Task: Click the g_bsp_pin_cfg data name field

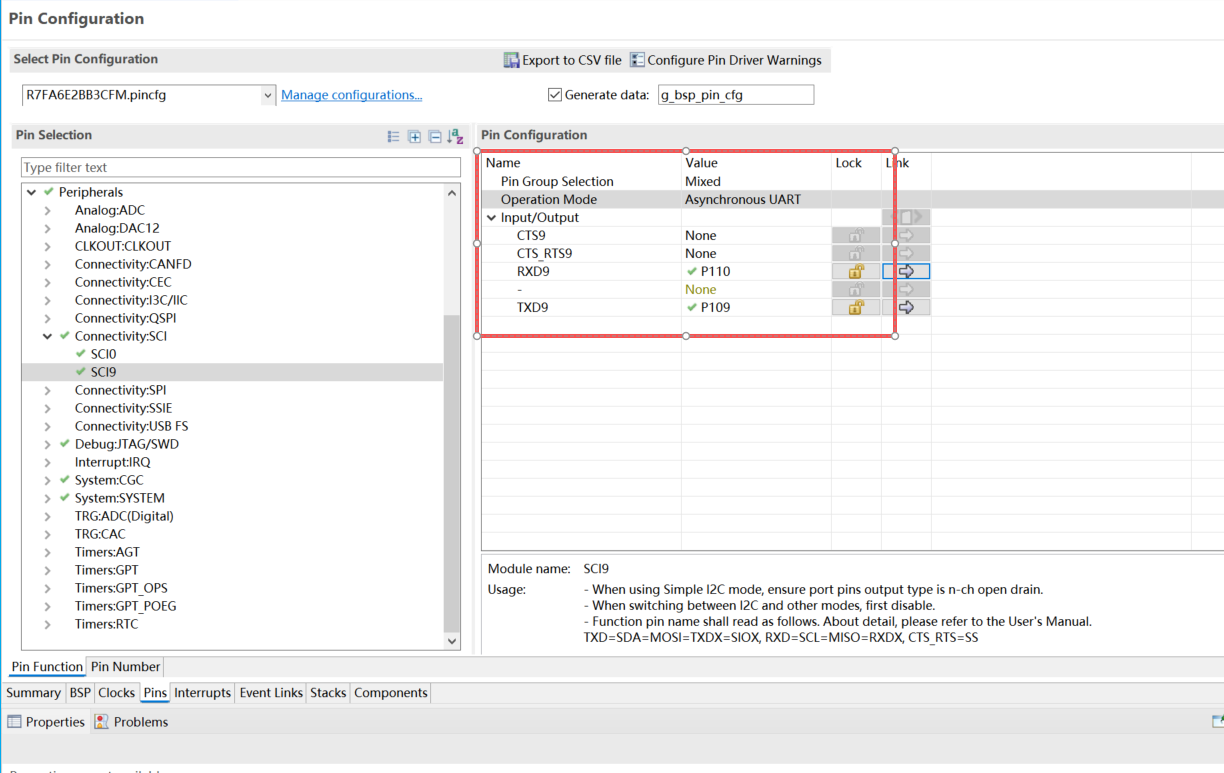Action: coord(735,95)
